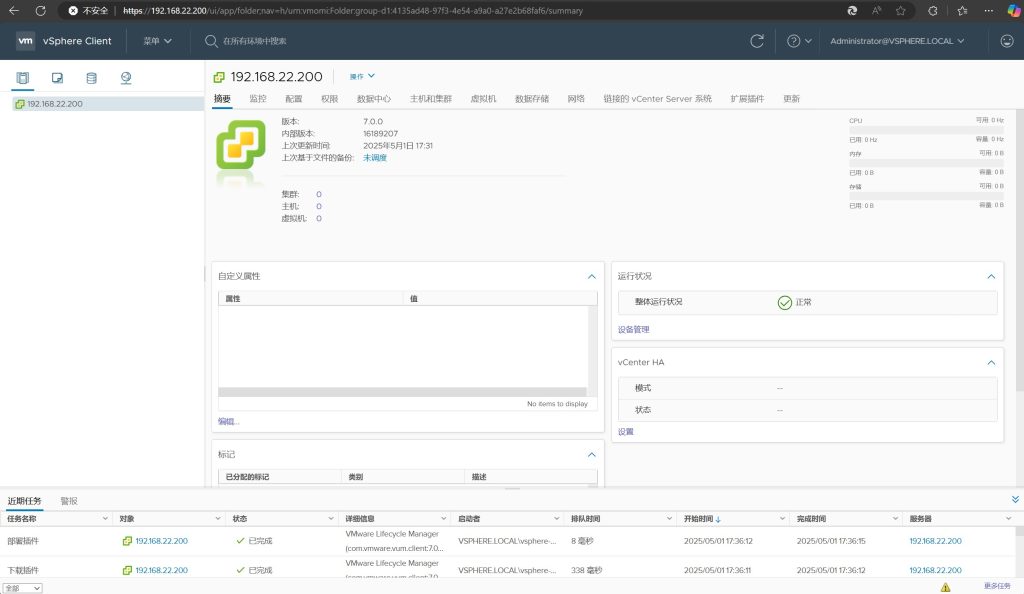1024x594 pixels.
Task: Switch to the 监控 tab
Action: pos(258,99)
